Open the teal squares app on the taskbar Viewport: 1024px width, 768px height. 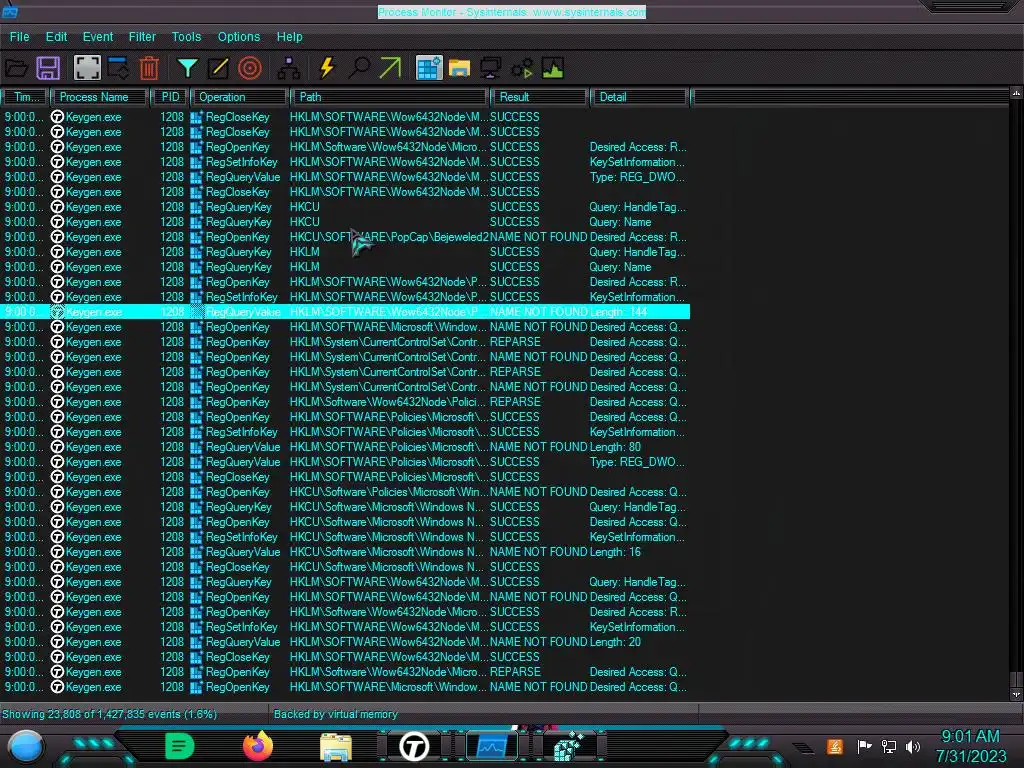(569, 746)
